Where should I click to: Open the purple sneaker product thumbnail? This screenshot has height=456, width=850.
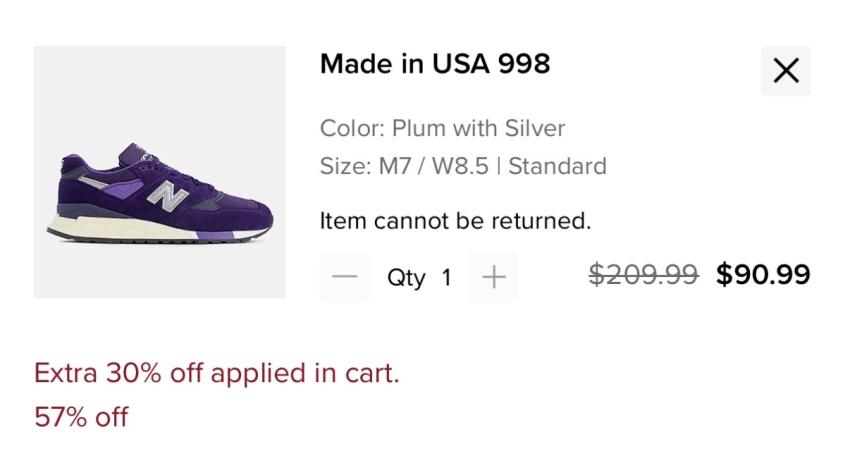coord(160,172)
